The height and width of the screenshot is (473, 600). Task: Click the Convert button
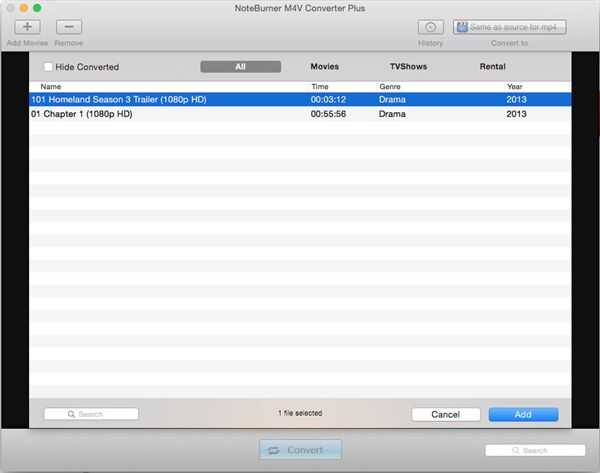click(300, 450)
